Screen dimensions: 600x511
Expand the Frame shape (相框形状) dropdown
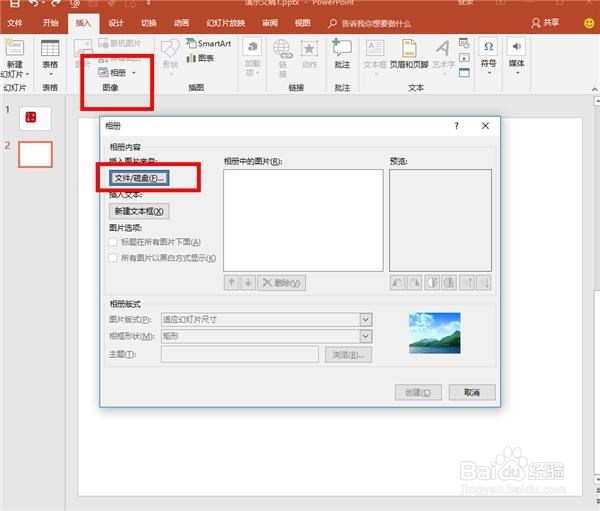click(365, 336)
